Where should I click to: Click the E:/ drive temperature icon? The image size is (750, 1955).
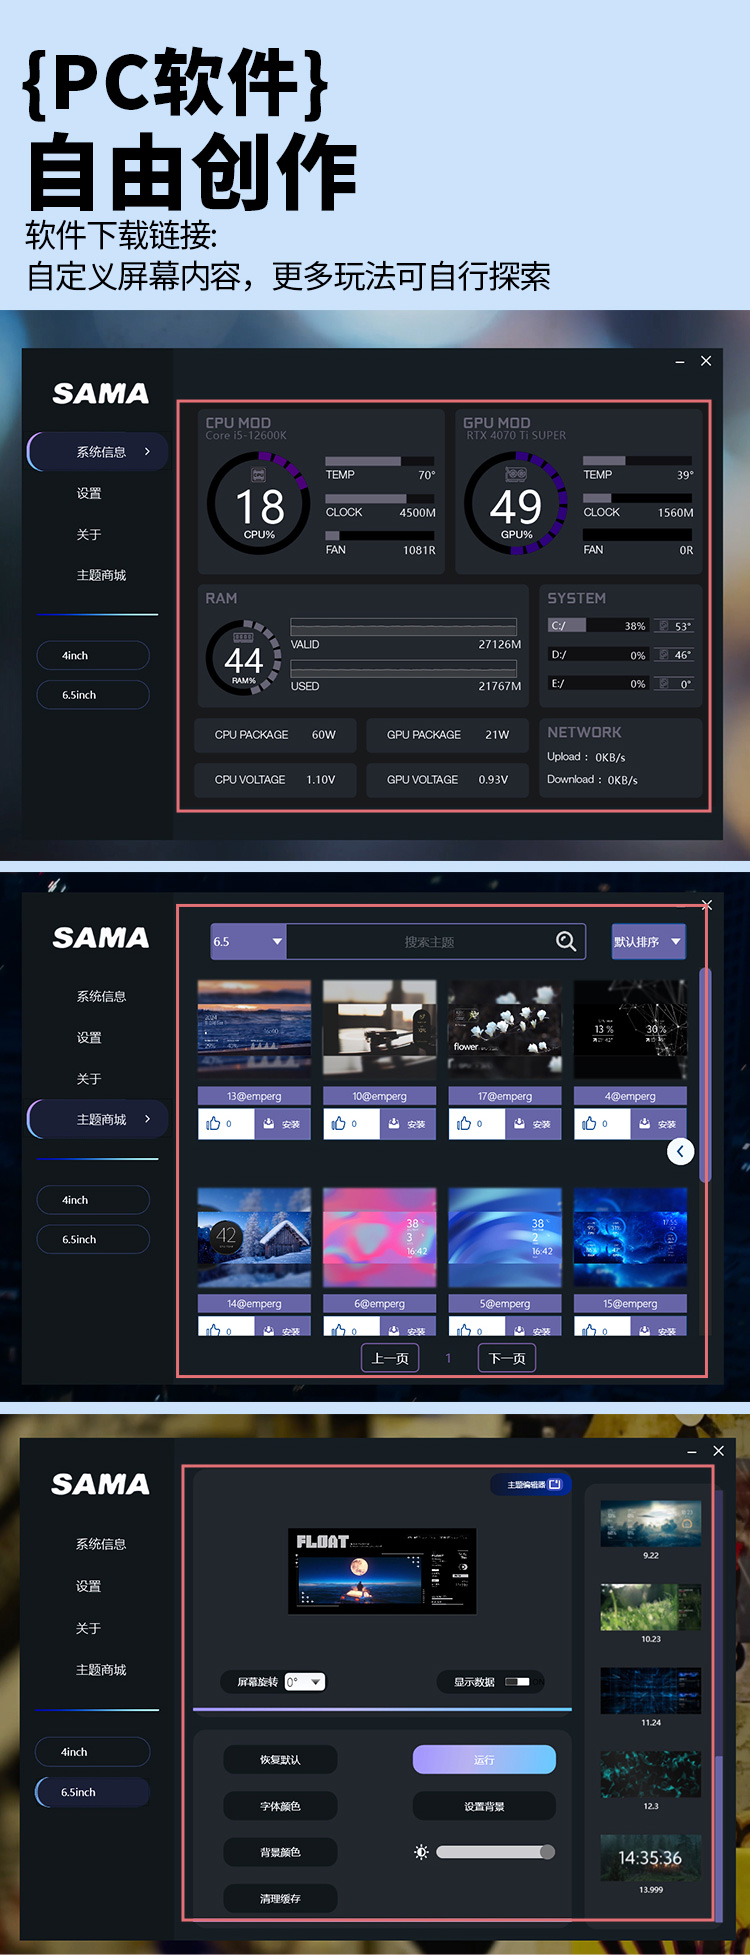664,684
